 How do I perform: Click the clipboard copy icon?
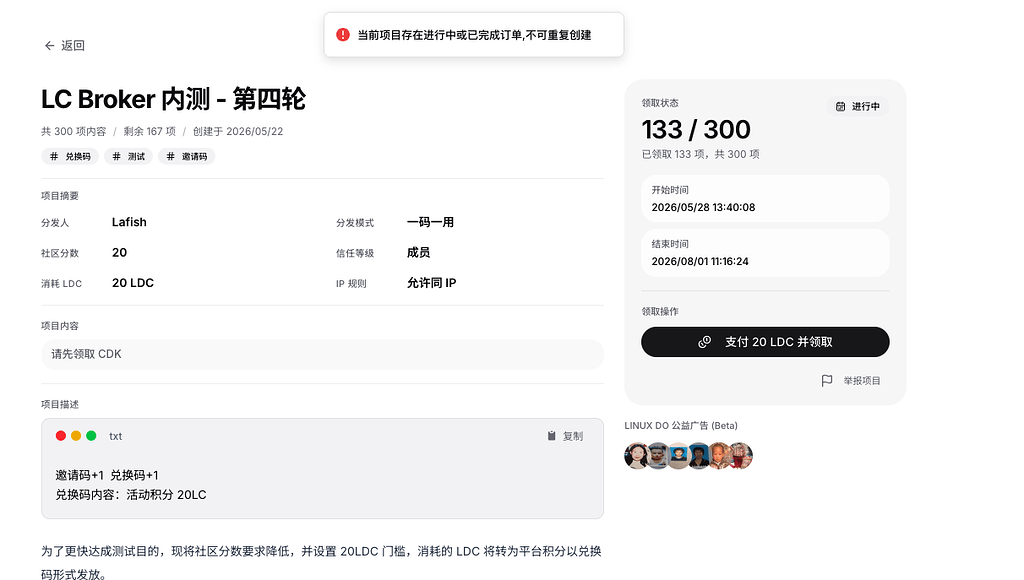[x=551, y=436]
